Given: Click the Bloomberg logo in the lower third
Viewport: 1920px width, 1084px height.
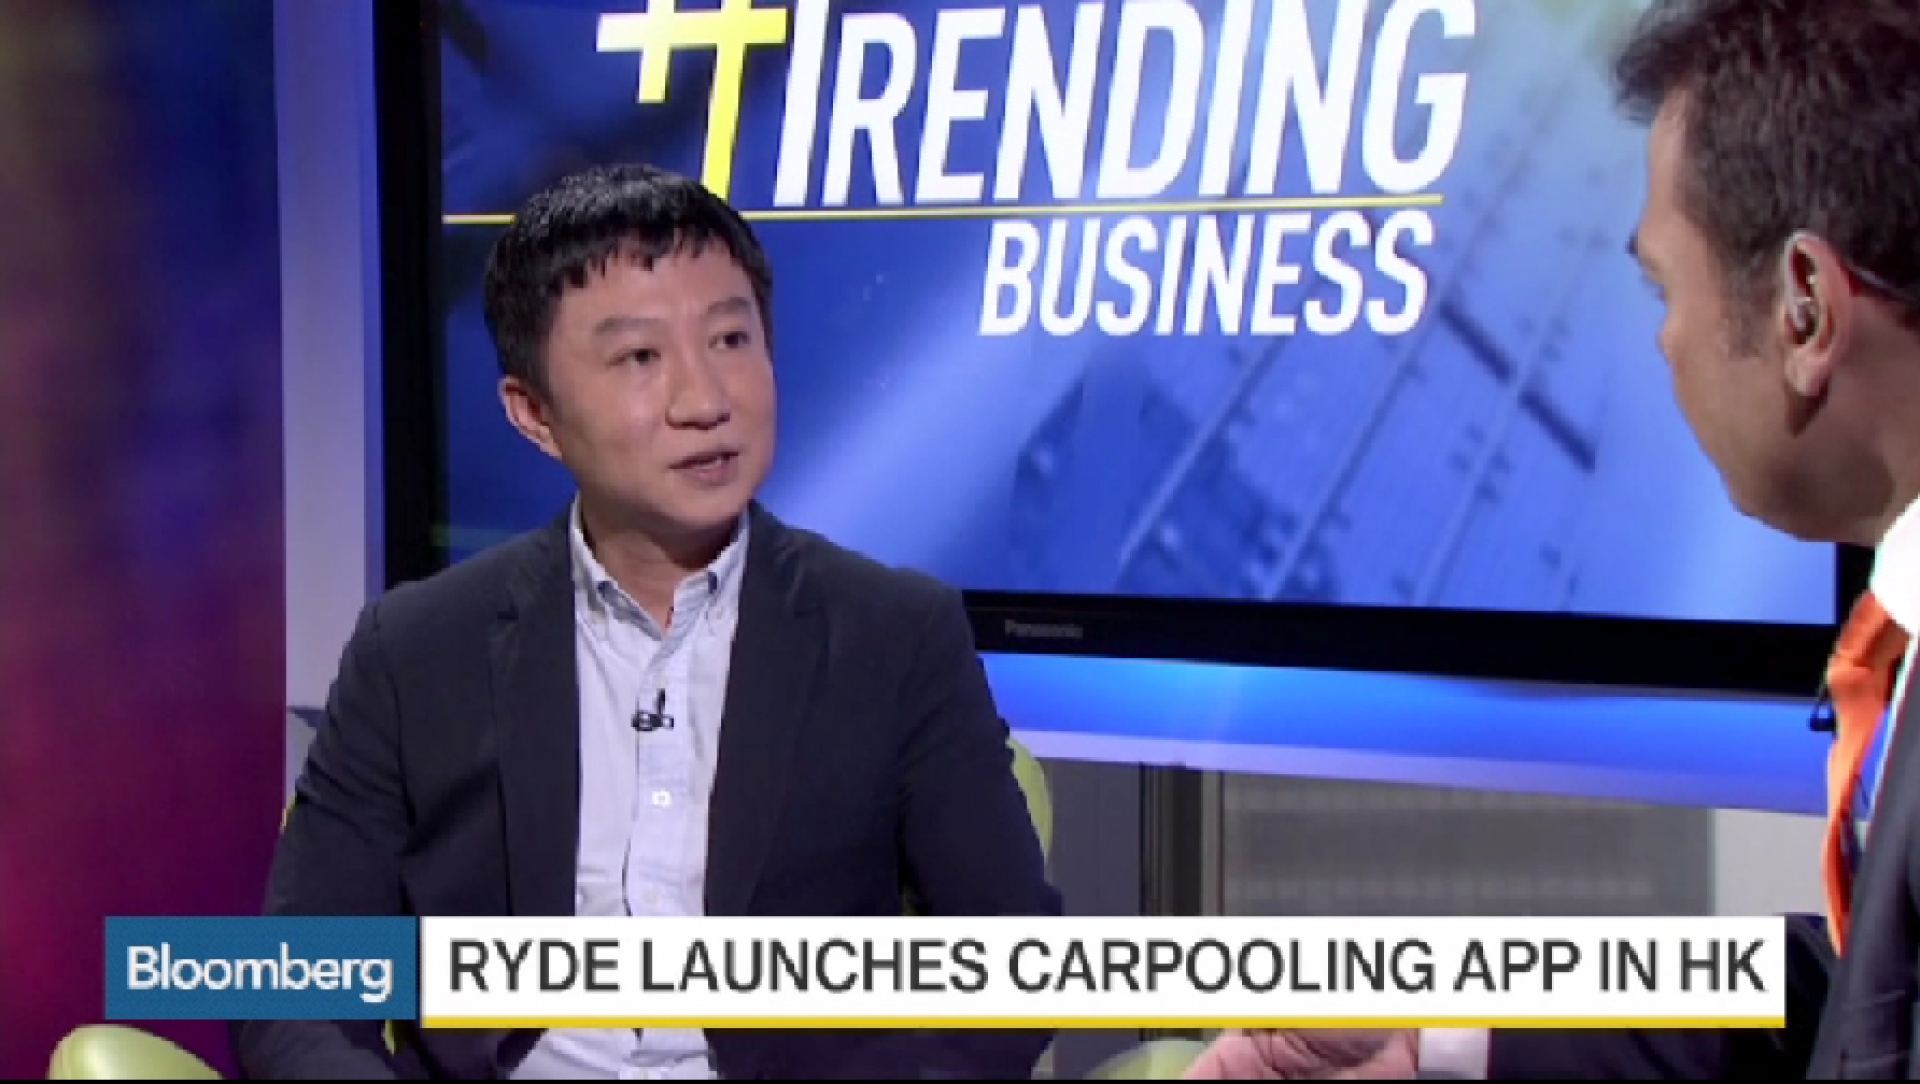Looking at the screenshot, I should click(x=260, y=969).
